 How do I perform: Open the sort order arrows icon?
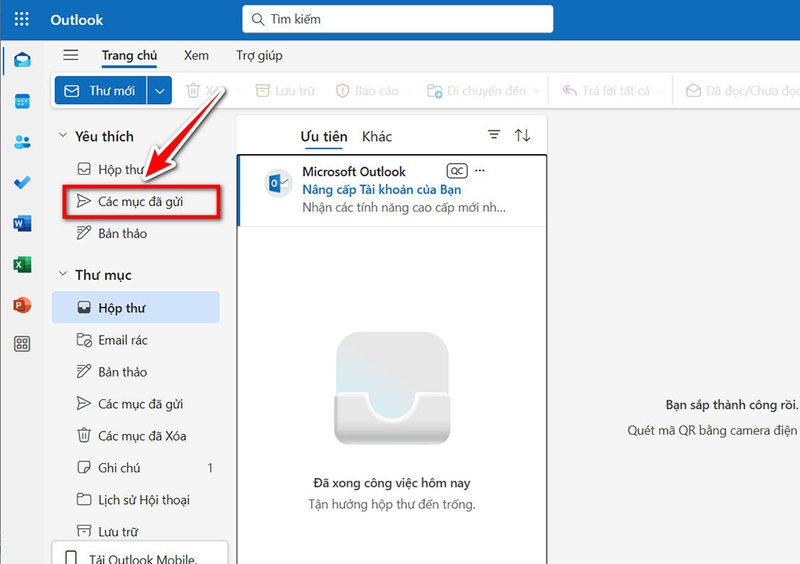coord(522,135)
